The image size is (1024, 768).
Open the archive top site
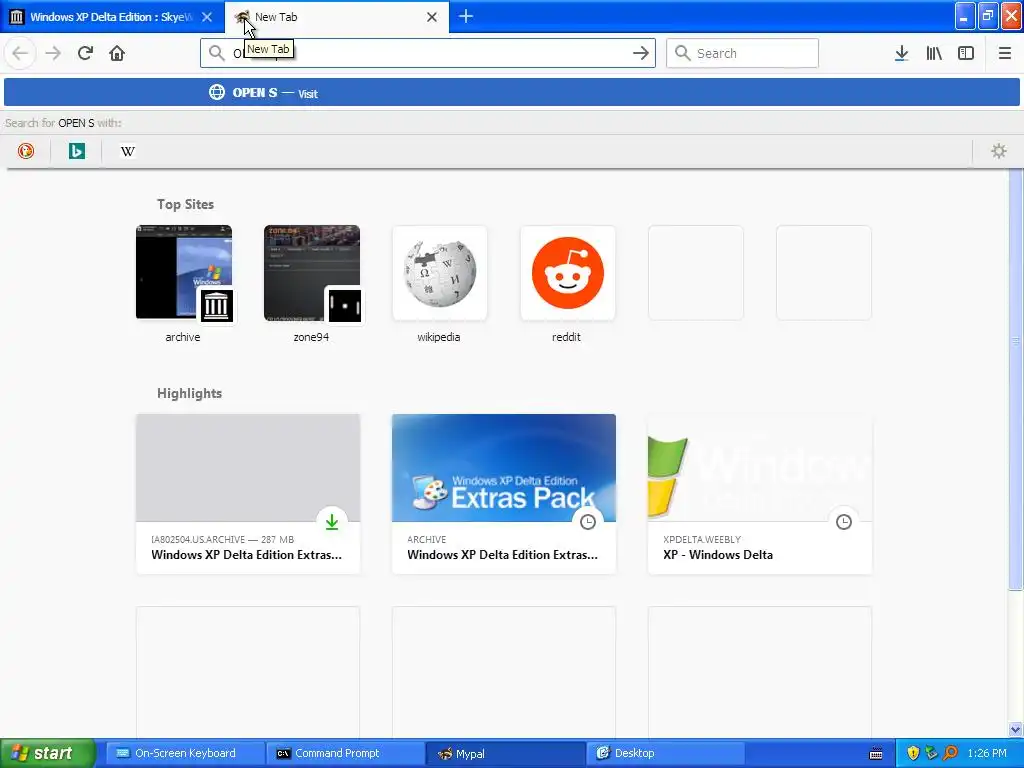(184, 284)
